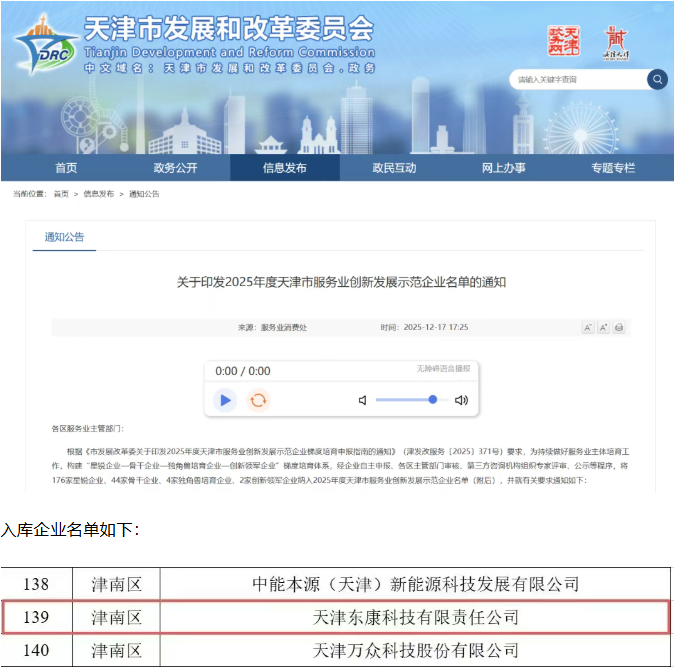The image size is (674, 670).
Task: Click the loud-volume speaker icon
Action: [461, 400]
